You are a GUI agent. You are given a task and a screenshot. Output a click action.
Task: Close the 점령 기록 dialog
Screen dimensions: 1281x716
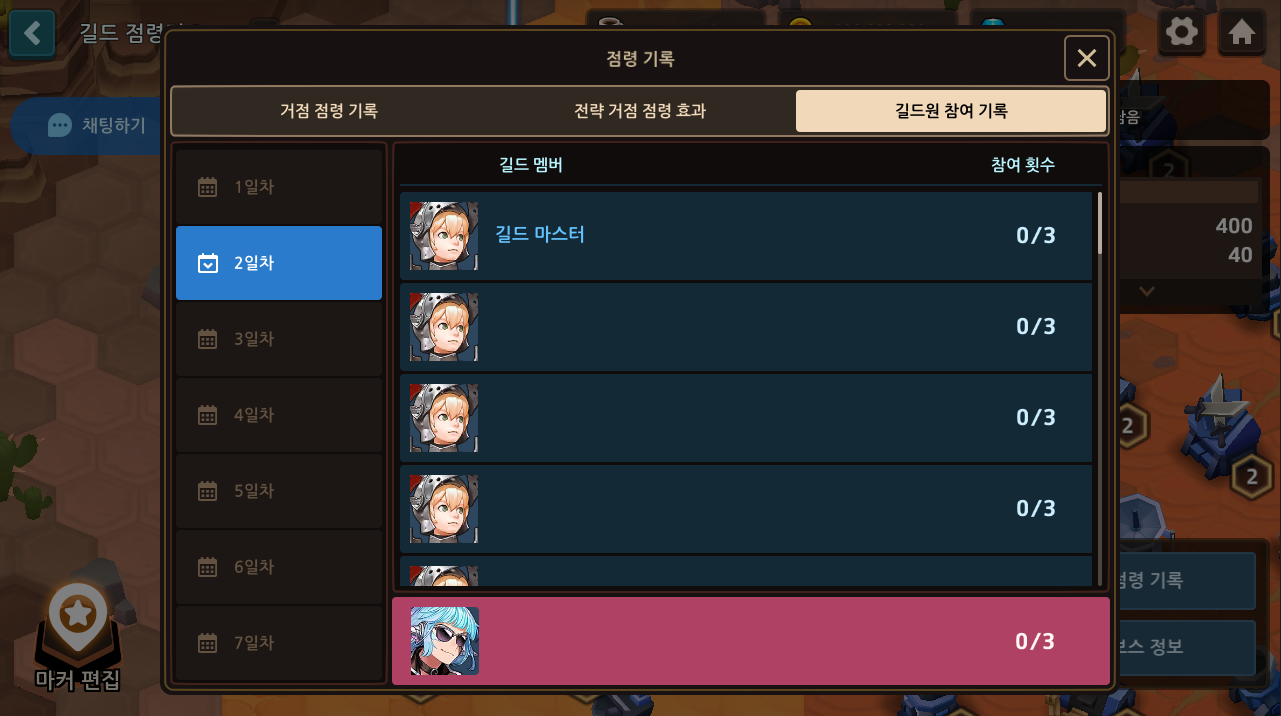pyautogui.click(x=1087, y=58)
